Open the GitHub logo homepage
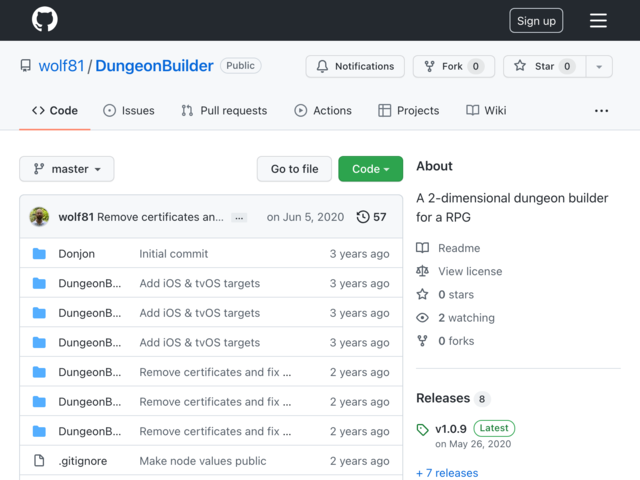This screenshot has height=480, width=640. click(44, 19)
